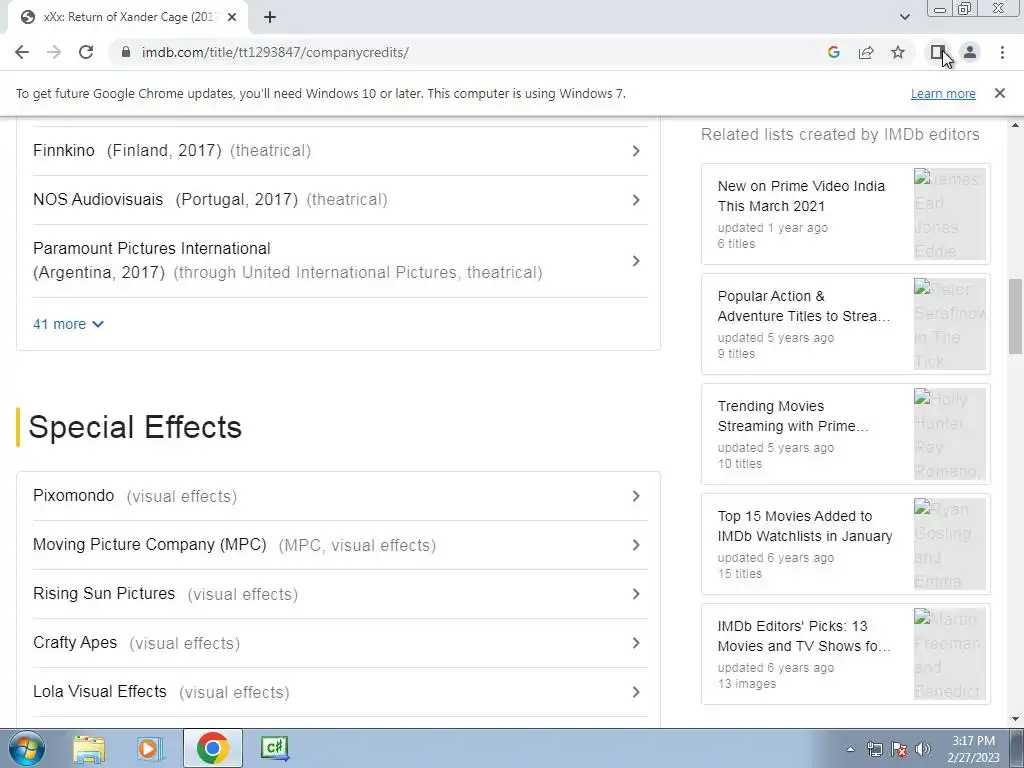This screenshot has width=1024, height=768.
Task: Open the C# application in taskbar
Action: coord(274,748)
